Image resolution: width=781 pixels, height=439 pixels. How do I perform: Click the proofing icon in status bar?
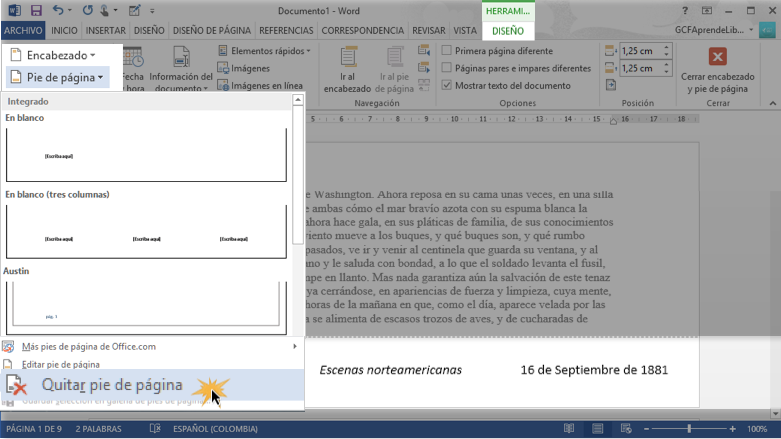(155, 429)
